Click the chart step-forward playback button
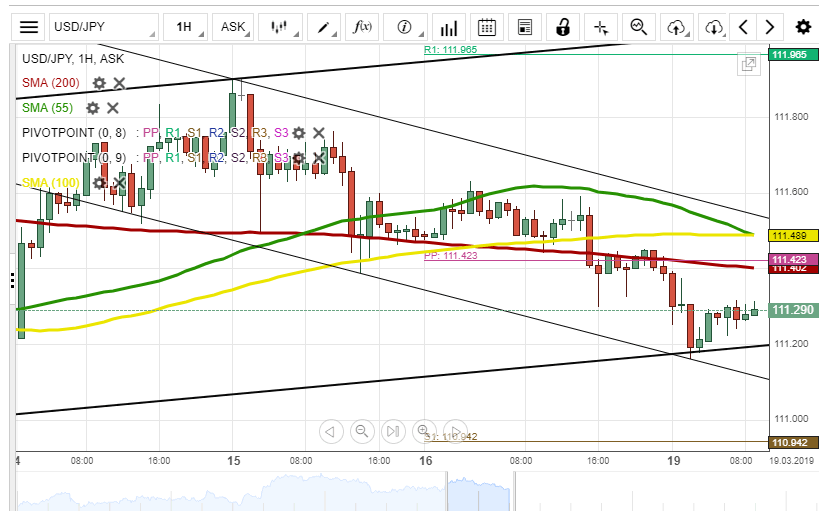Screen dimensions: 827x517 click(455, 432)
